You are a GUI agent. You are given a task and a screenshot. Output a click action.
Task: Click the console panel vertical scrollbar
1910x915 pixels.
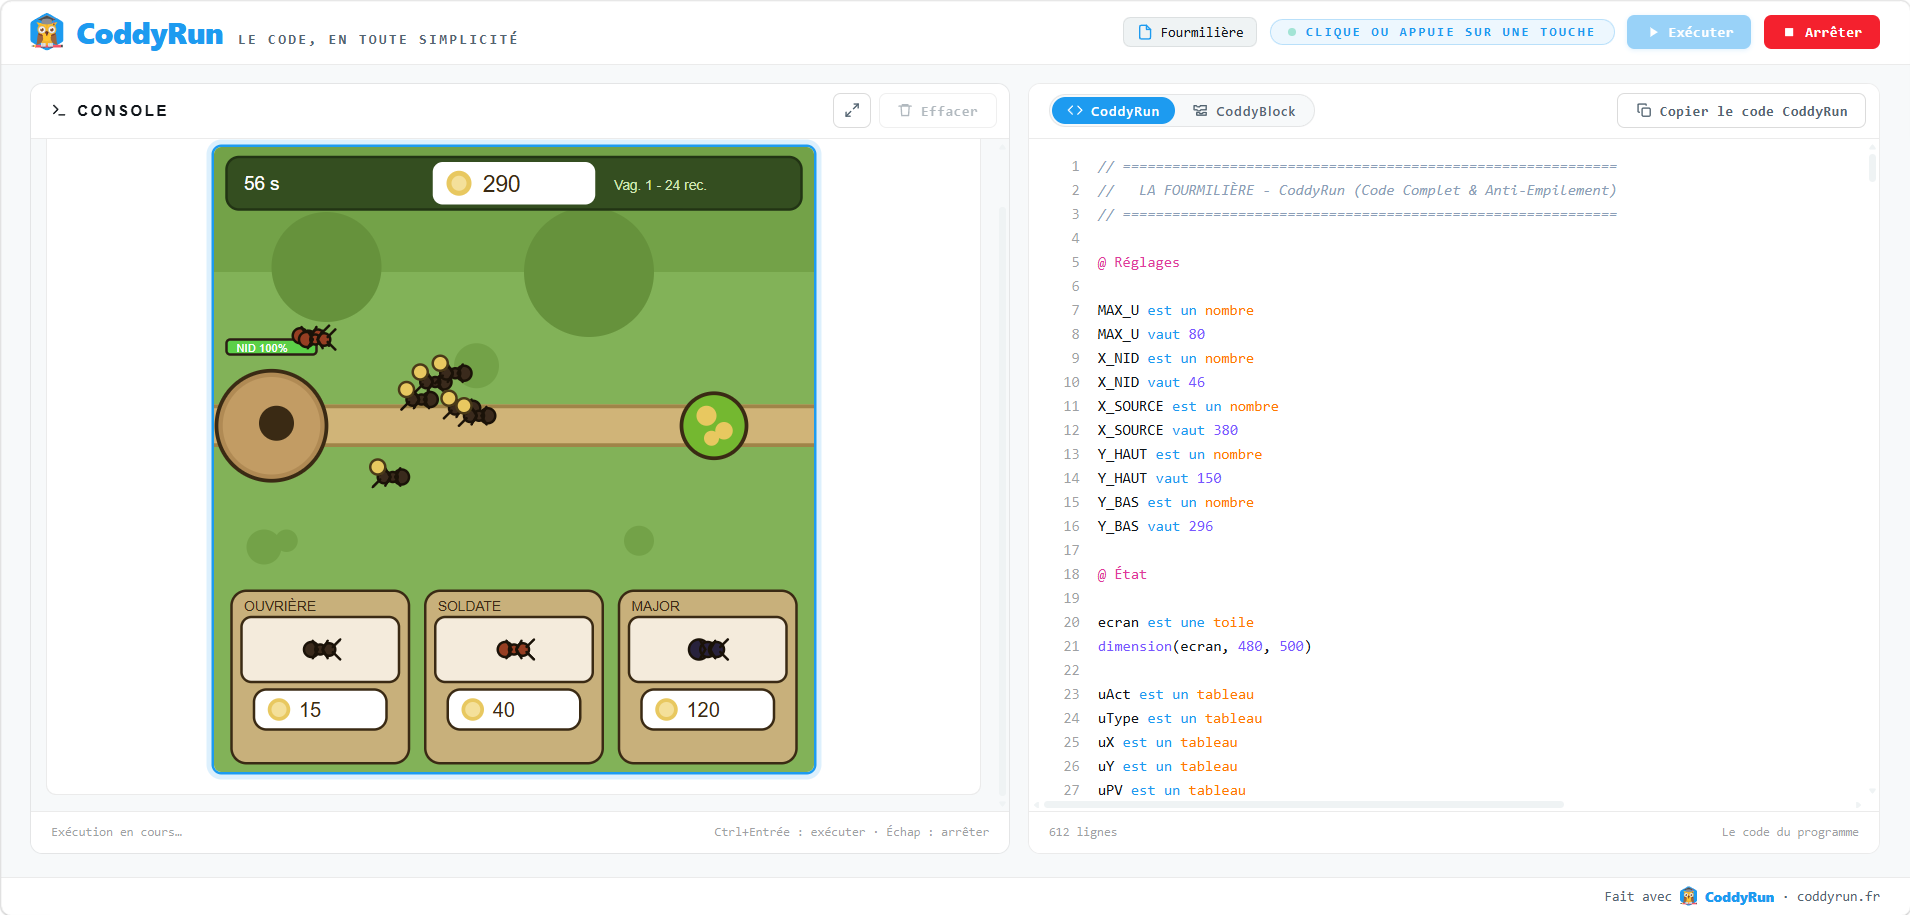click(x=1003, y=500)
